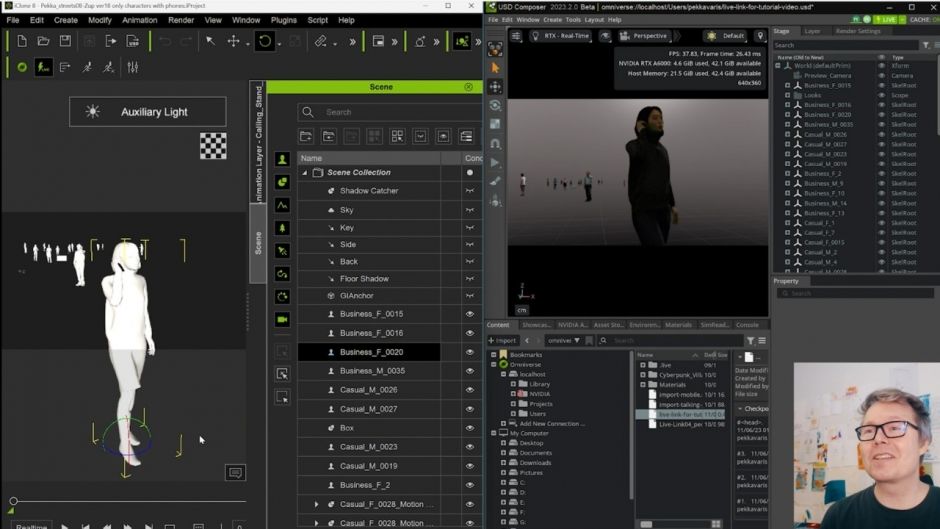The image size is (940, 529).
Task: Select the arrow Select tool in iClone
Action: (x=210, y=41)
